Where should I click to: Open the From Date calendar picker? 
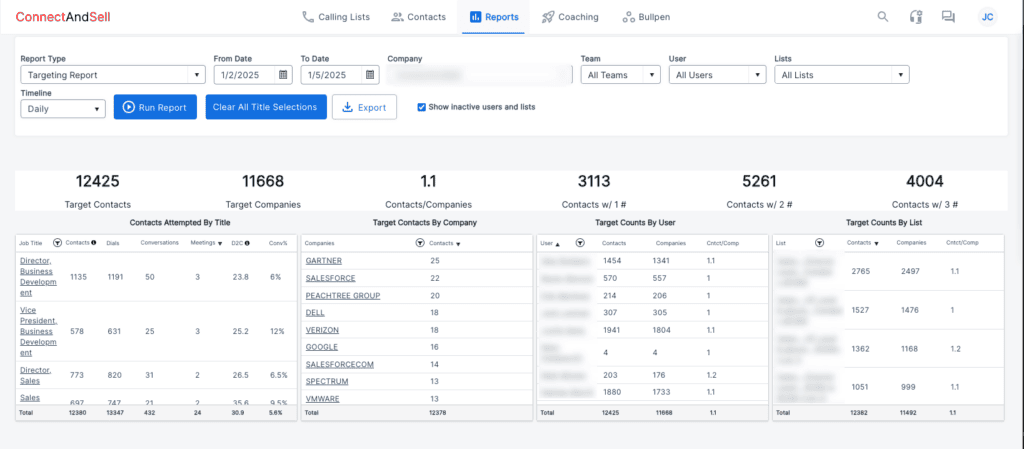click(x=283, y=74)
